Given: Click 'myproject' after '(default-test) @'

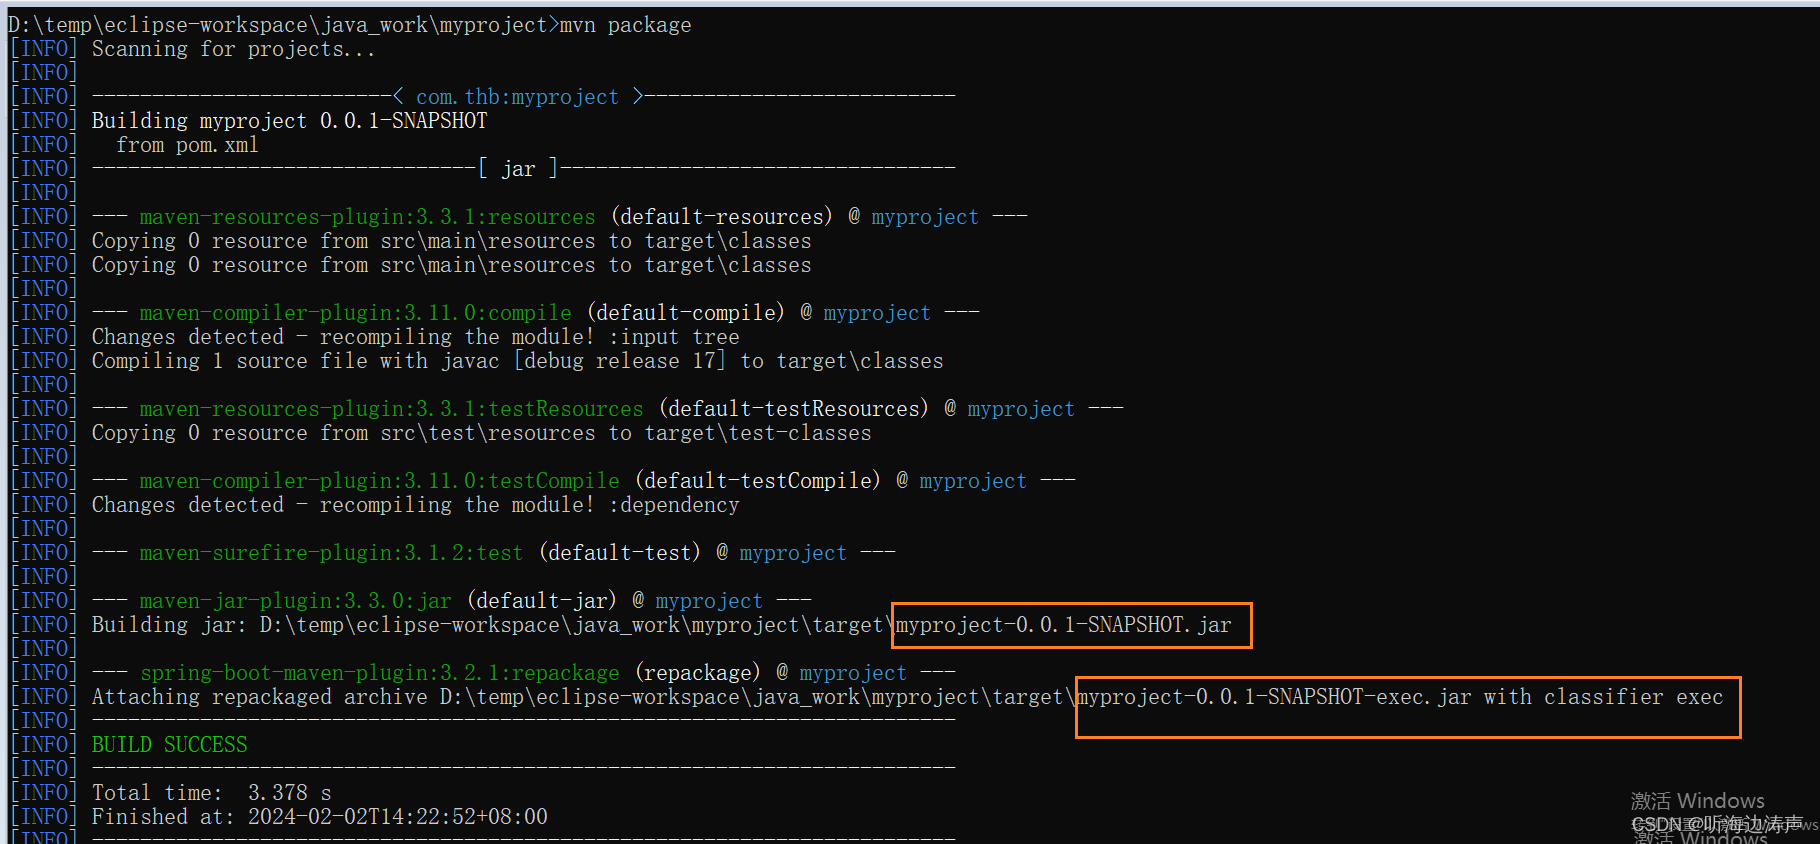Looking at the screenshot, I should pos(793,553).
